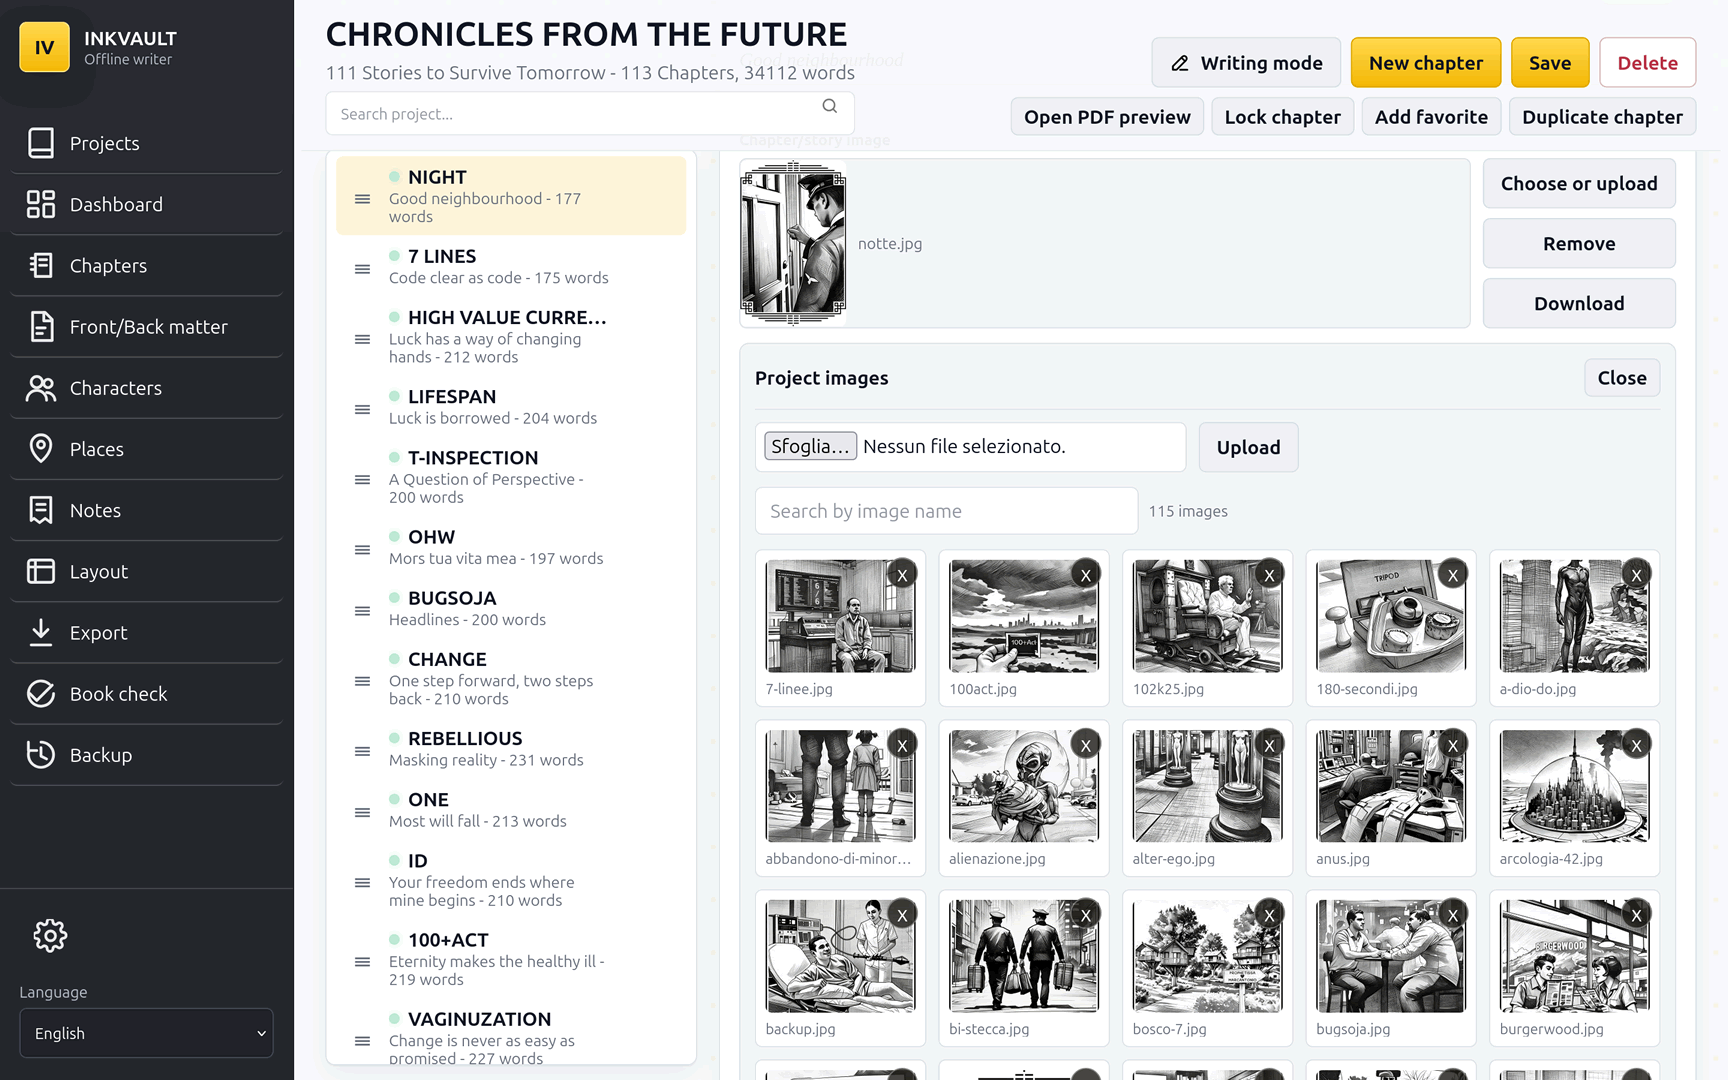This screenshot has width=1728, height=1080.
Task: Click the Book check checkmark icon
Action: pos(41,693)
